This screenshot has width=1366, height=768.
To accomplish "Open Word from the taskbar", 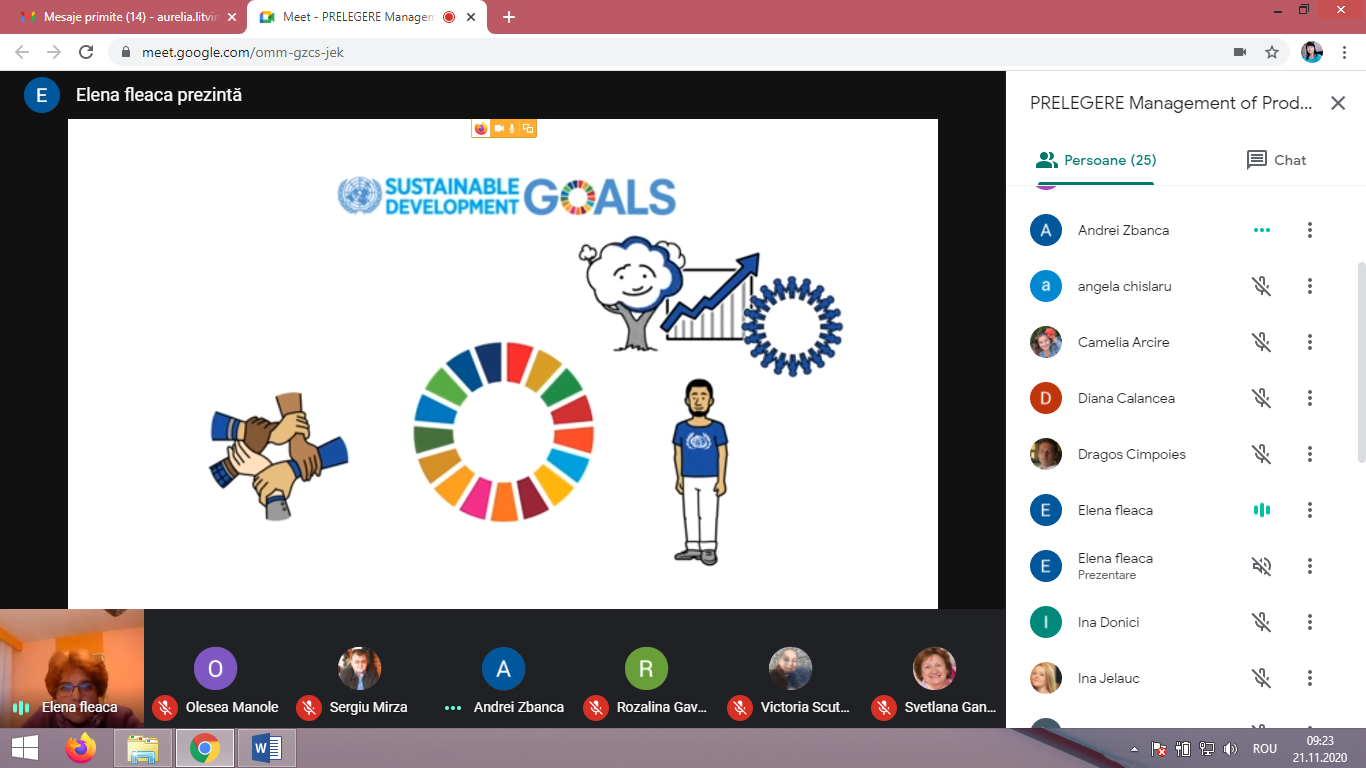I will (267, 747).
